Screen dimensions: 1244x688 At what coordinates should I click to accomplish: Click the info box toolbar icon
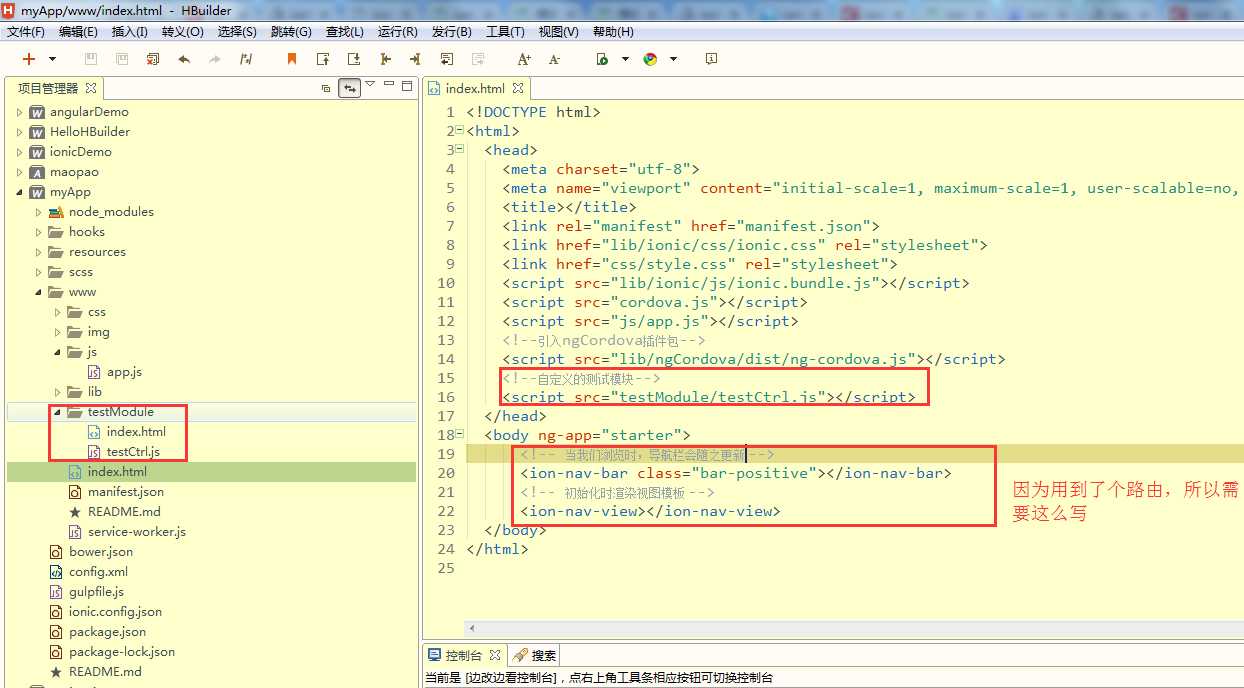[711, 59]
